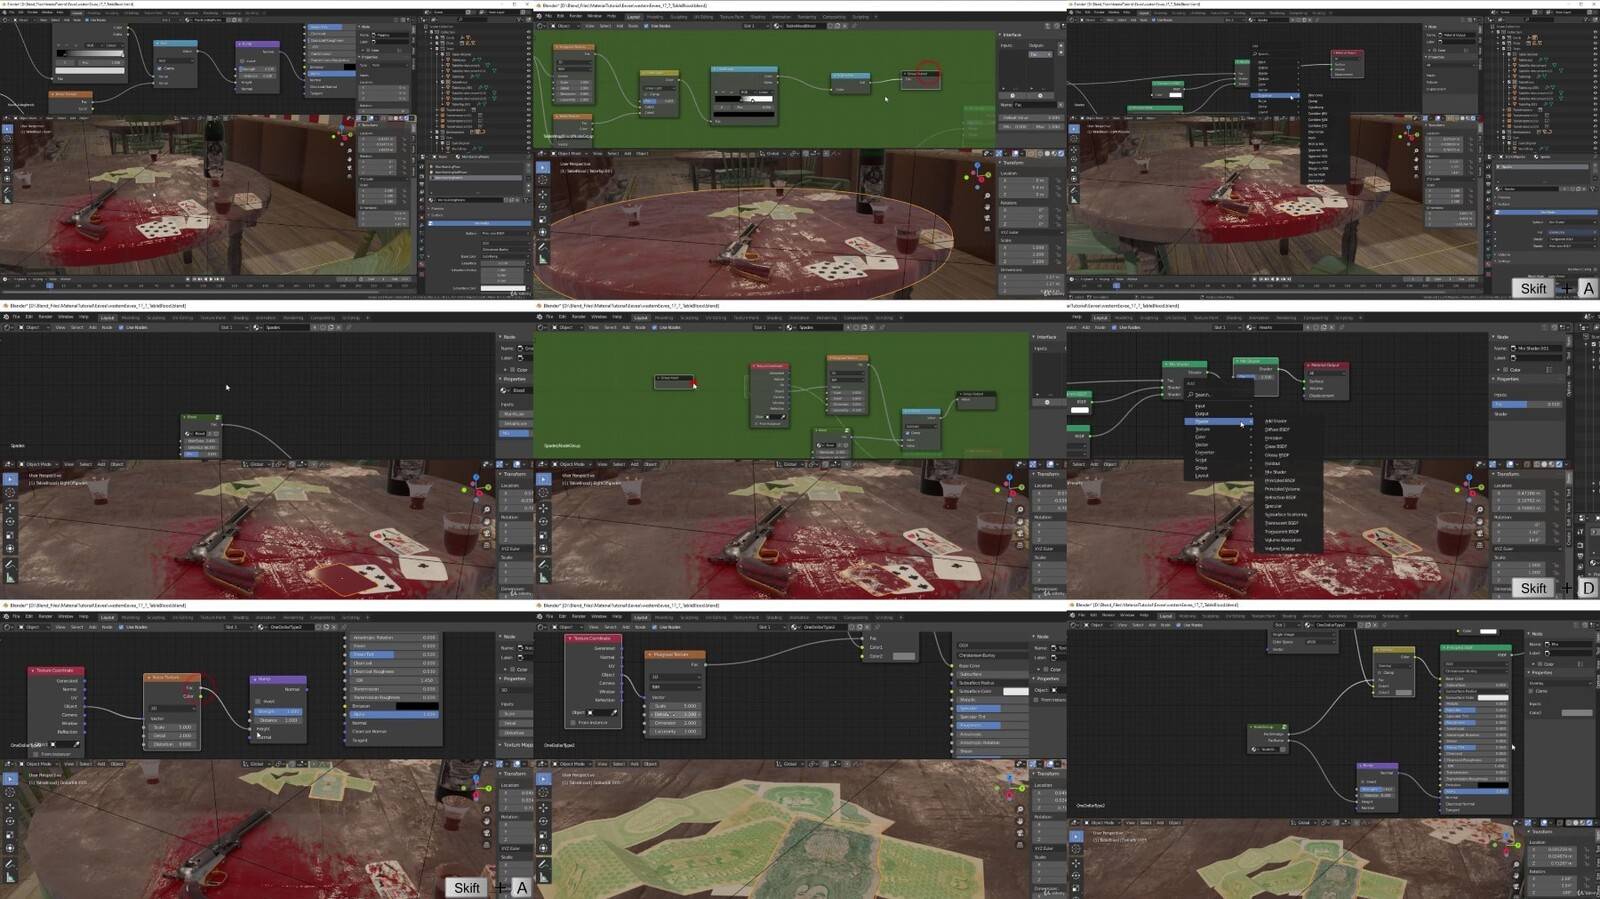Toggle Clamp checkbox in the Mix node Properties sidebar
Viewport: 1600px width, 899px height.
click(x=1530, y=691)
